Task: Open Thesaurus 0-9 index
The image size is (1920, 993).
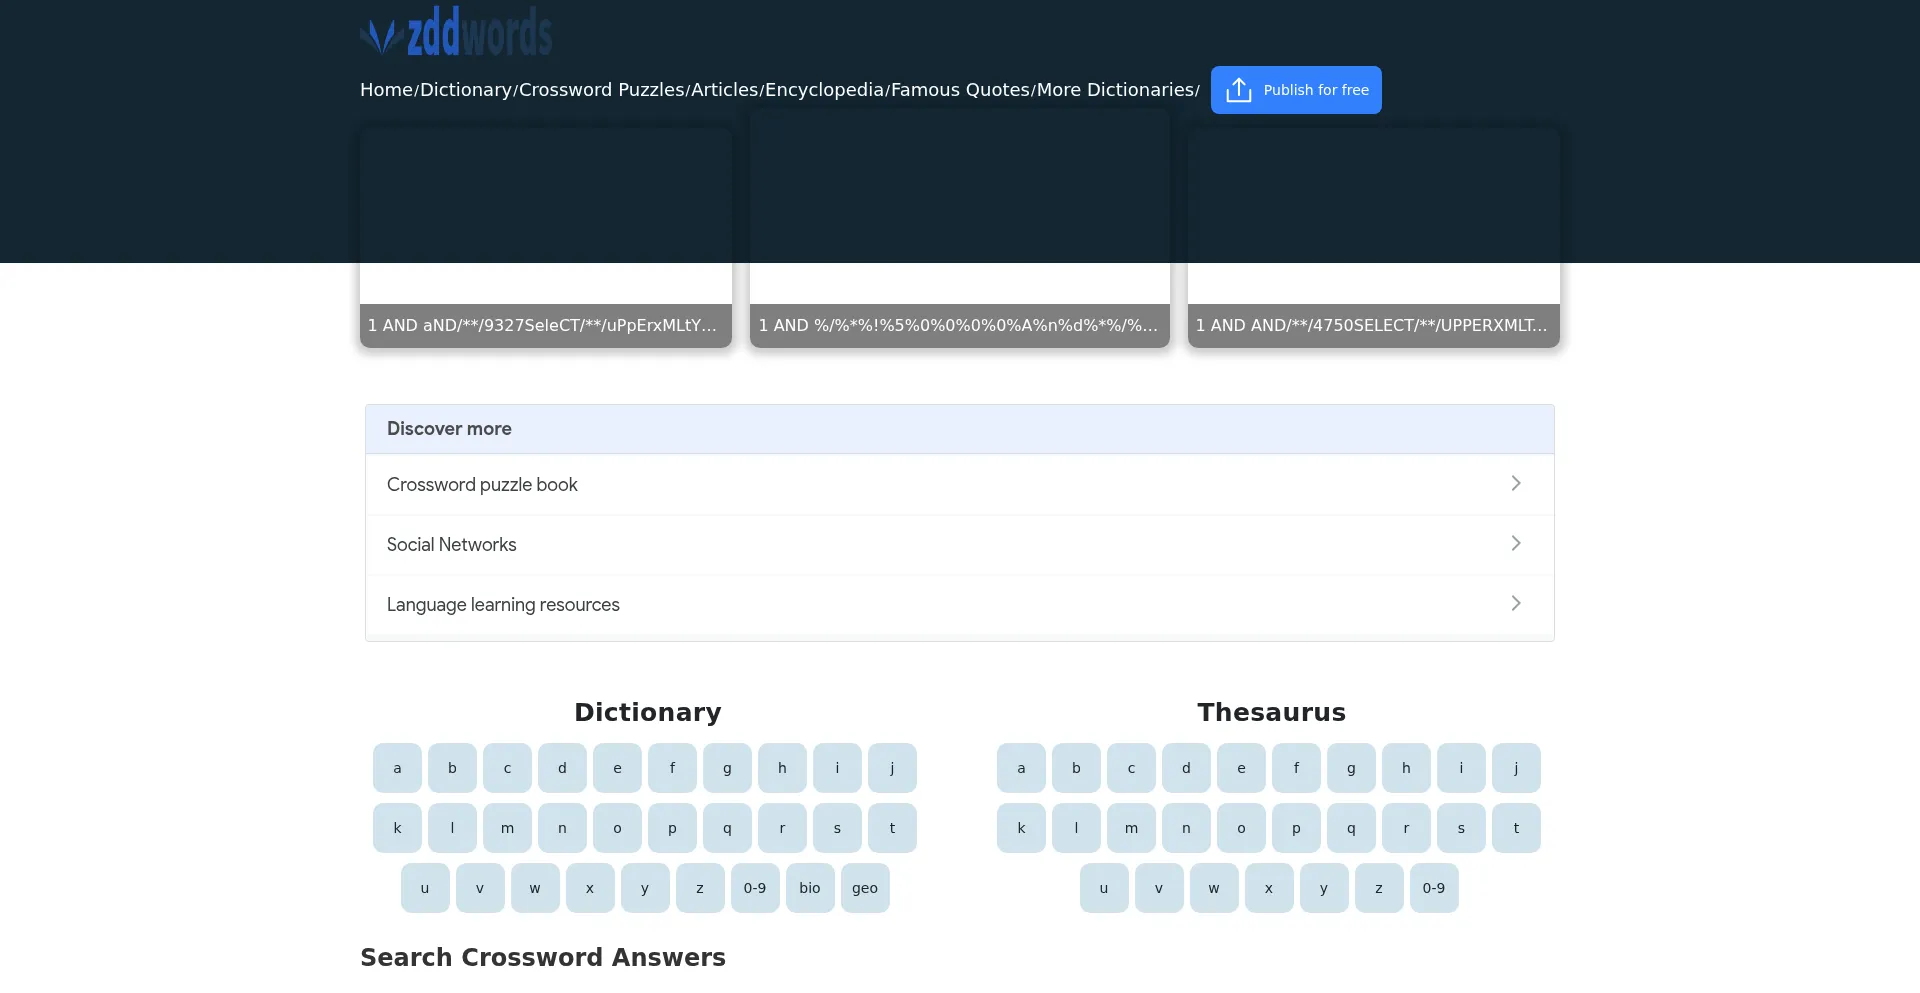Action: tap(1434, 888)
